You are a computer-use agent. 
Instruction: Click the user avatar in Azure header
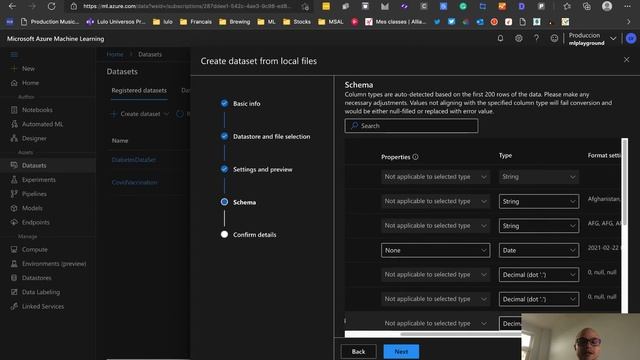point(631,38)
